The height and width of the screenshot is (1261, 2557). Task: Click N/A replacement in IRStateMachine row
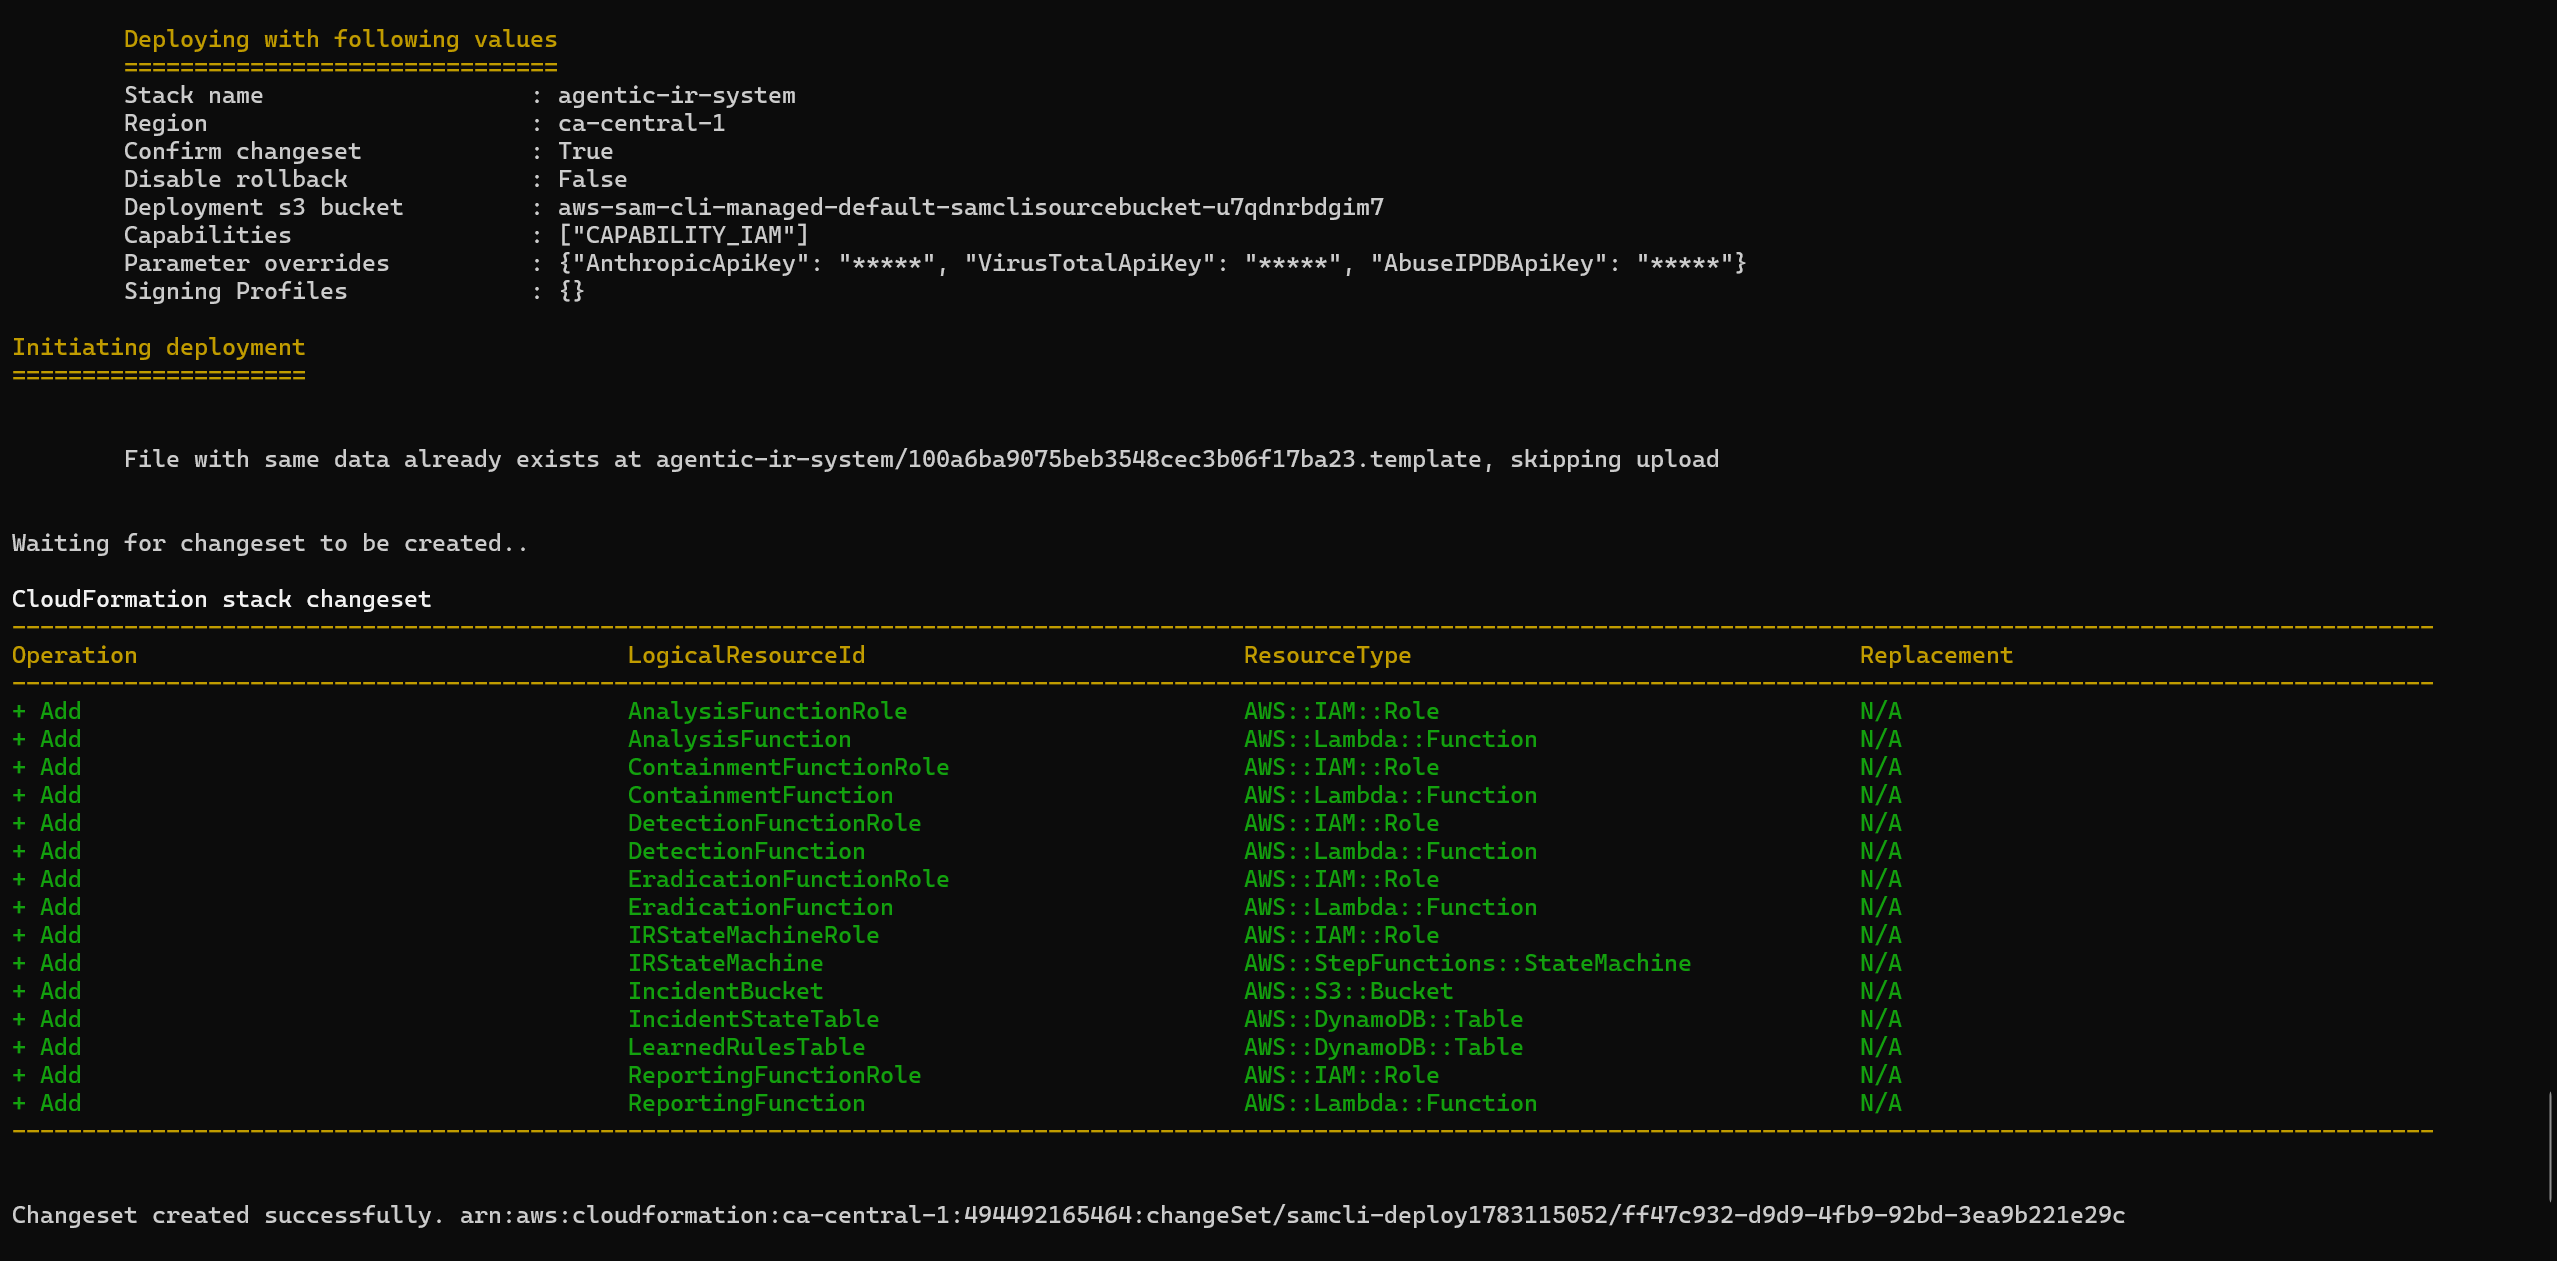[x=1880, y=963]
